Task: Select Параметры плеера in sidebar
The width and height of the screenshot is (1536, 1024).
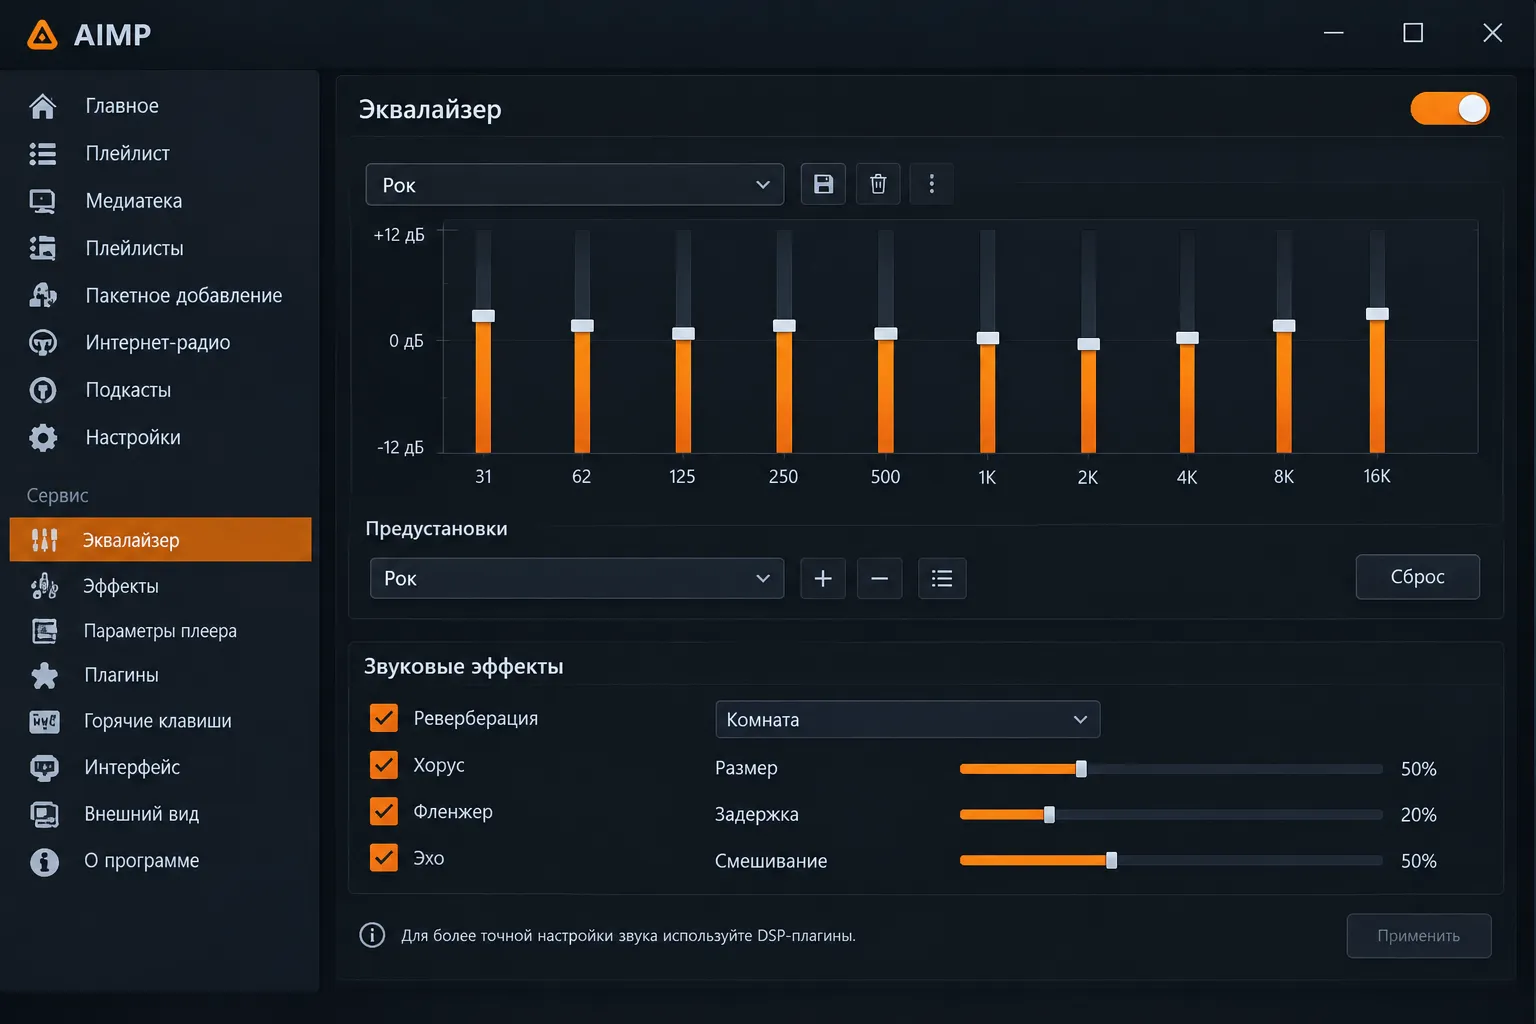Action: [160, 631]
